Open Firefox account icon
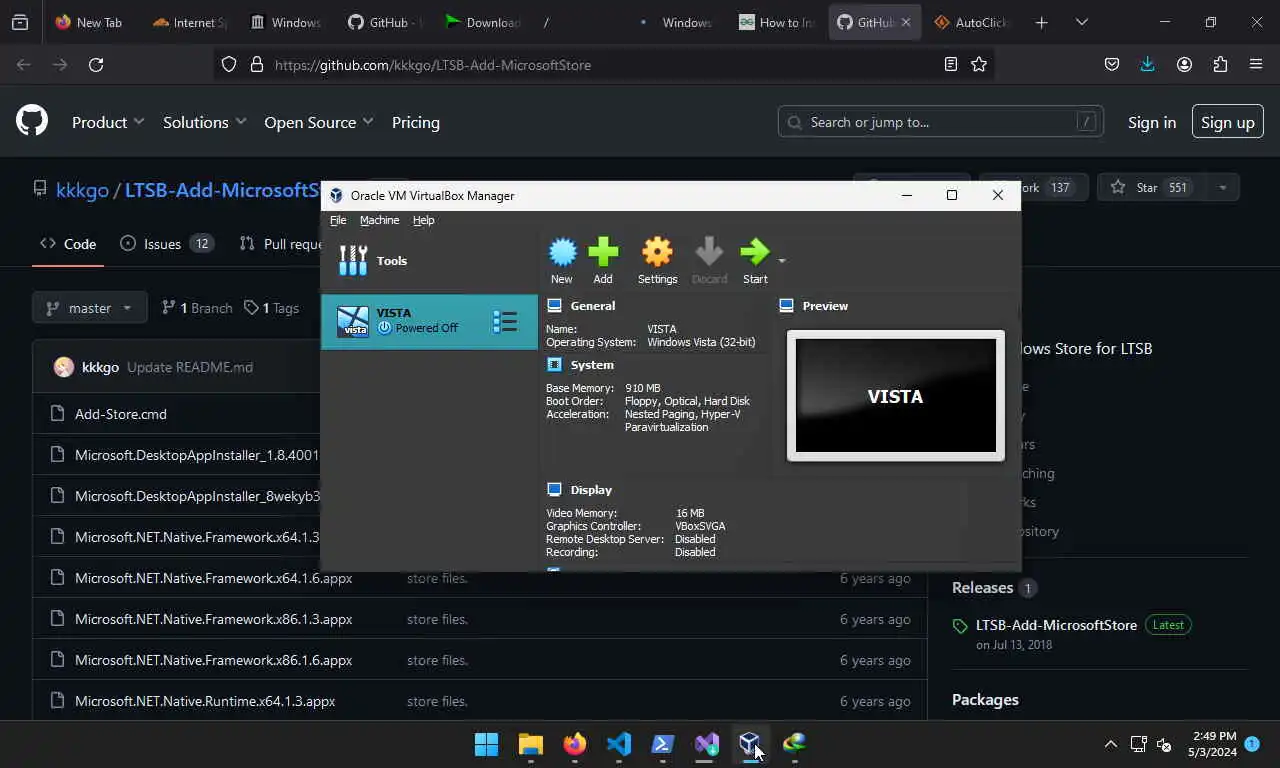 click(1184, 64)
